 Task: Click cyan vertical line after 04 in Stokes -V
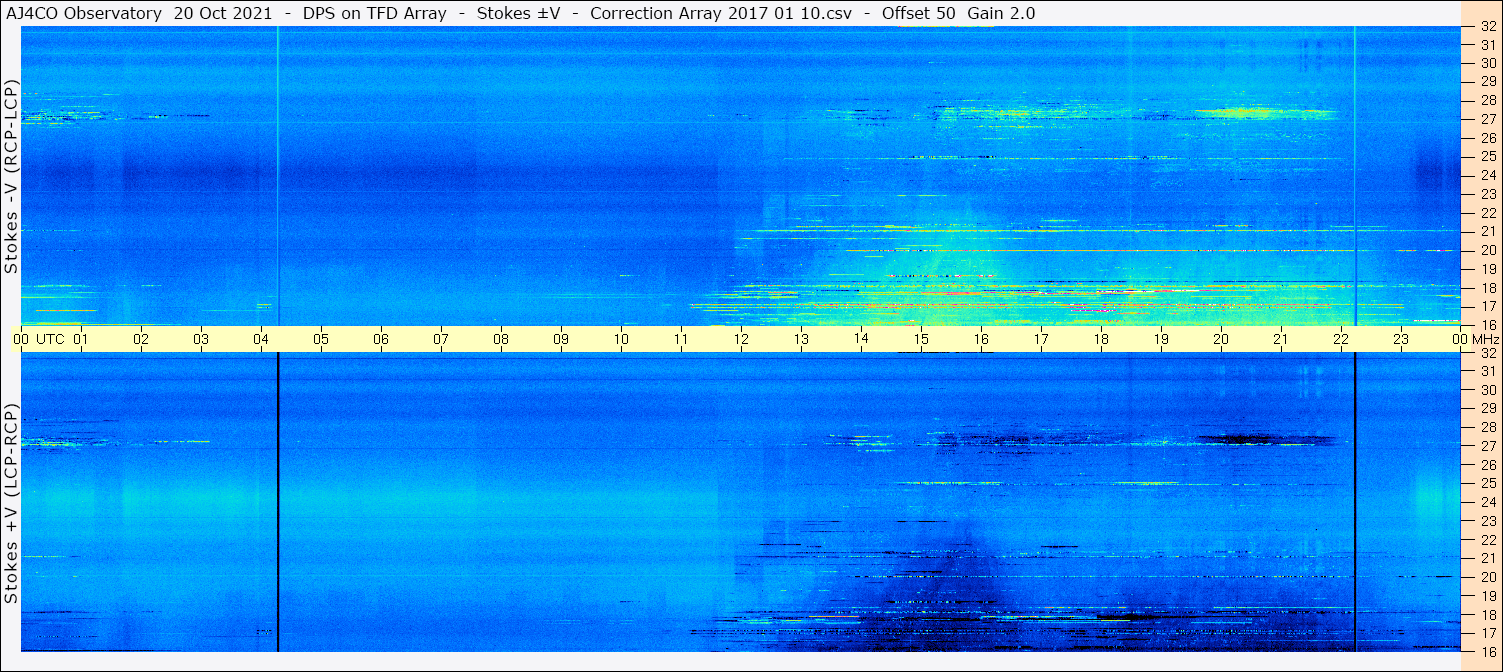pyautogui.click(x=278, y=176)
